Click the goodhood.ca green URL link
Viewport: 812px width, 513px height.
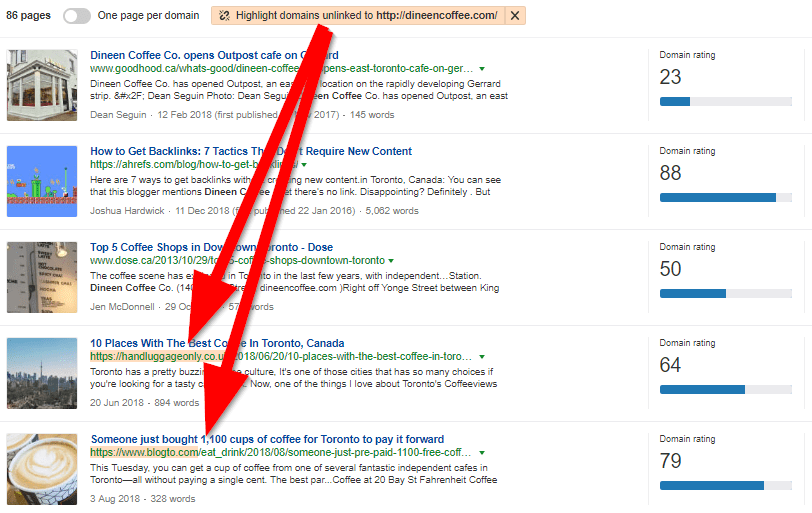coord(281,69)
